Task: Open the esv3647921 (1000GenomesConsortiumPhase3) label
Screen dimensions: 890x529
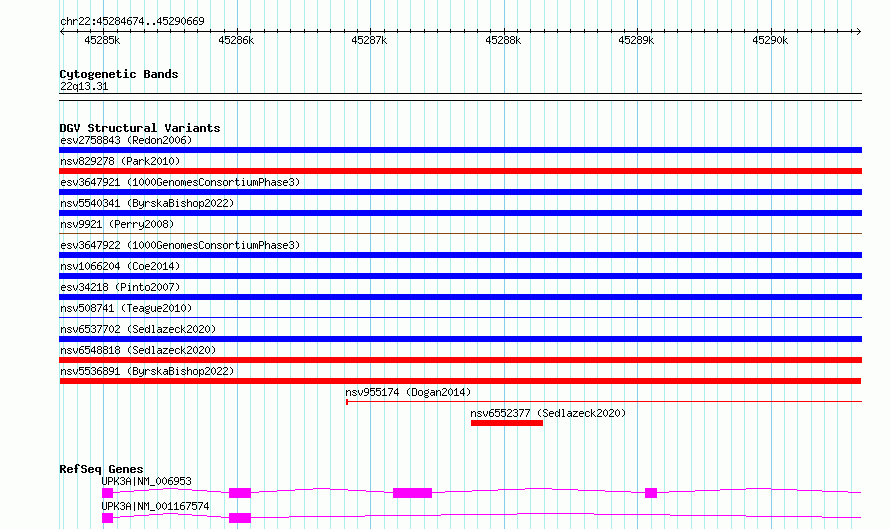Action: coord(180,182)
